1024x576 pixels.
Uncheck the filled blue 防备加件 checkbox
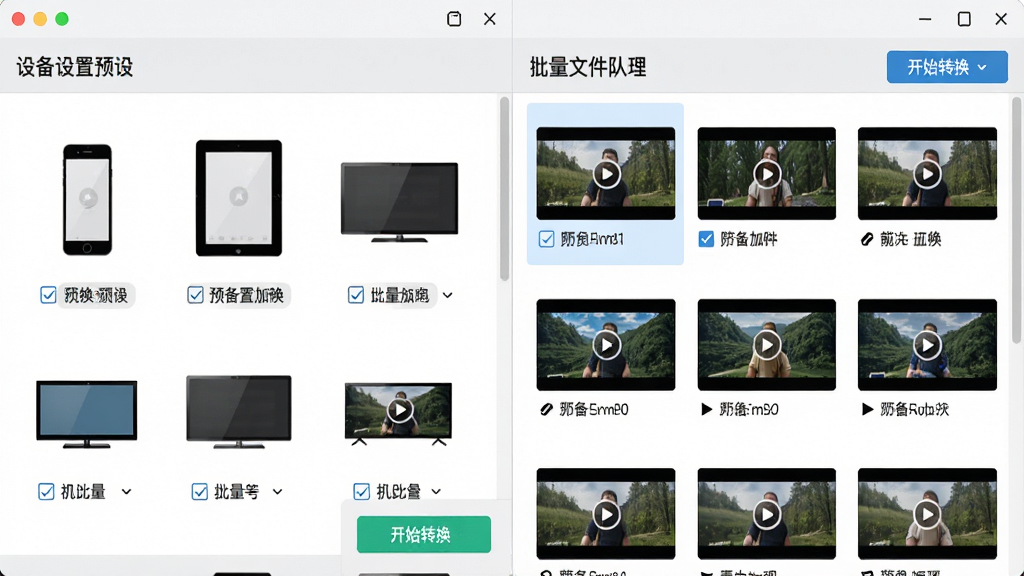point(706,239)
